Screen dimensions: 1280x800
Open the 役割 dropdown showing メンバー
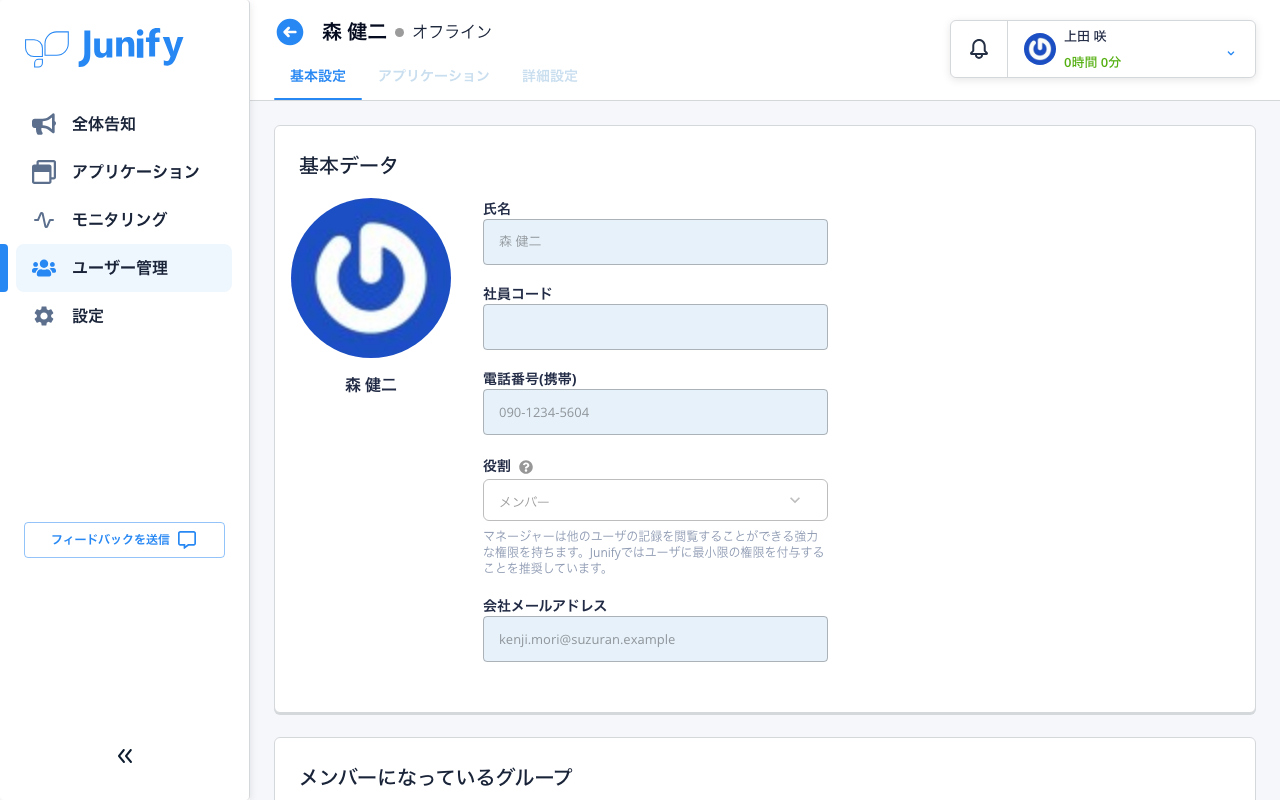[x=655, y=500]
